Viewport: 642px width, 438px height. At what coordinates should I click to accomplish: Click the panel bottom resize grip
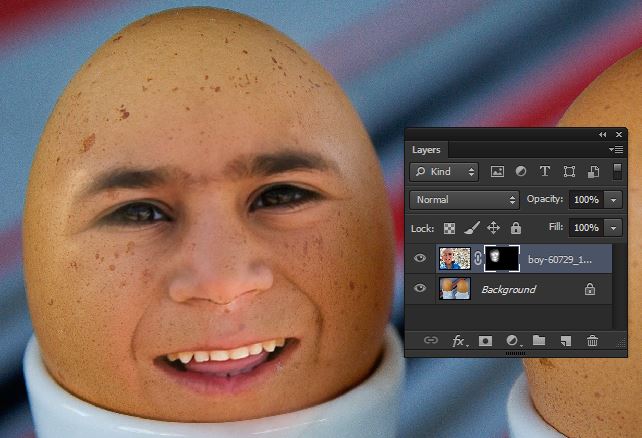pyautogui.click(x=515, y=353)
